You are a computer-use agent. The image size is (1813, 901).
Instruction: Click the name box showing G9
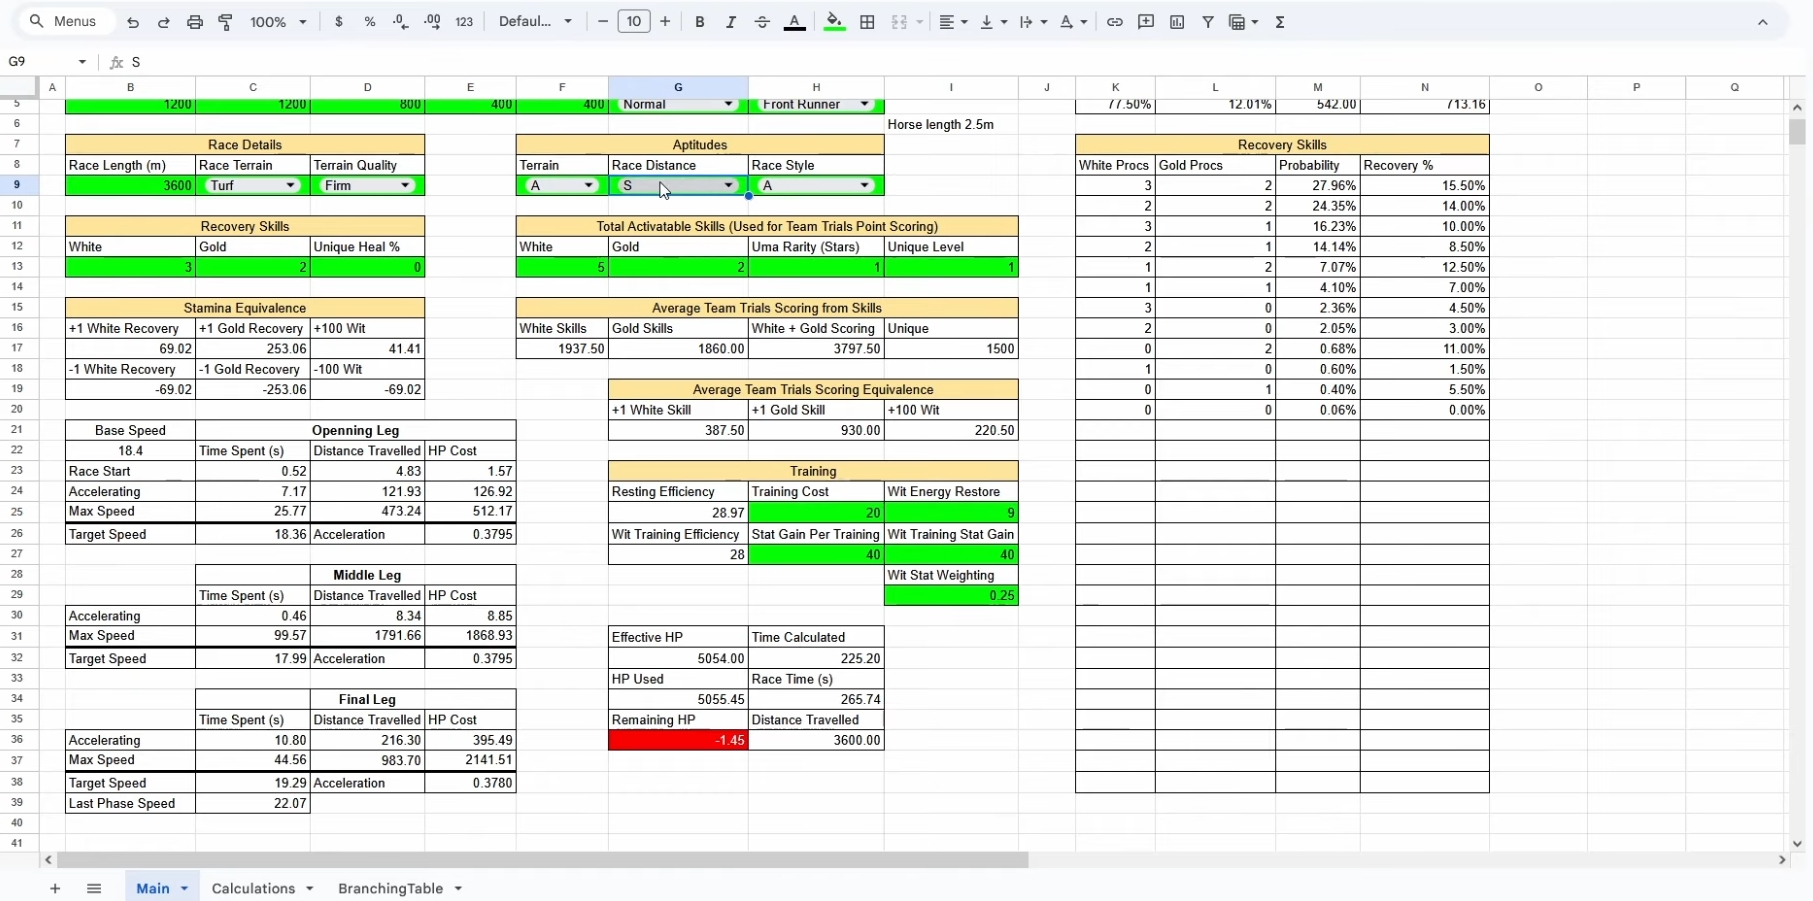coord(40,62)
